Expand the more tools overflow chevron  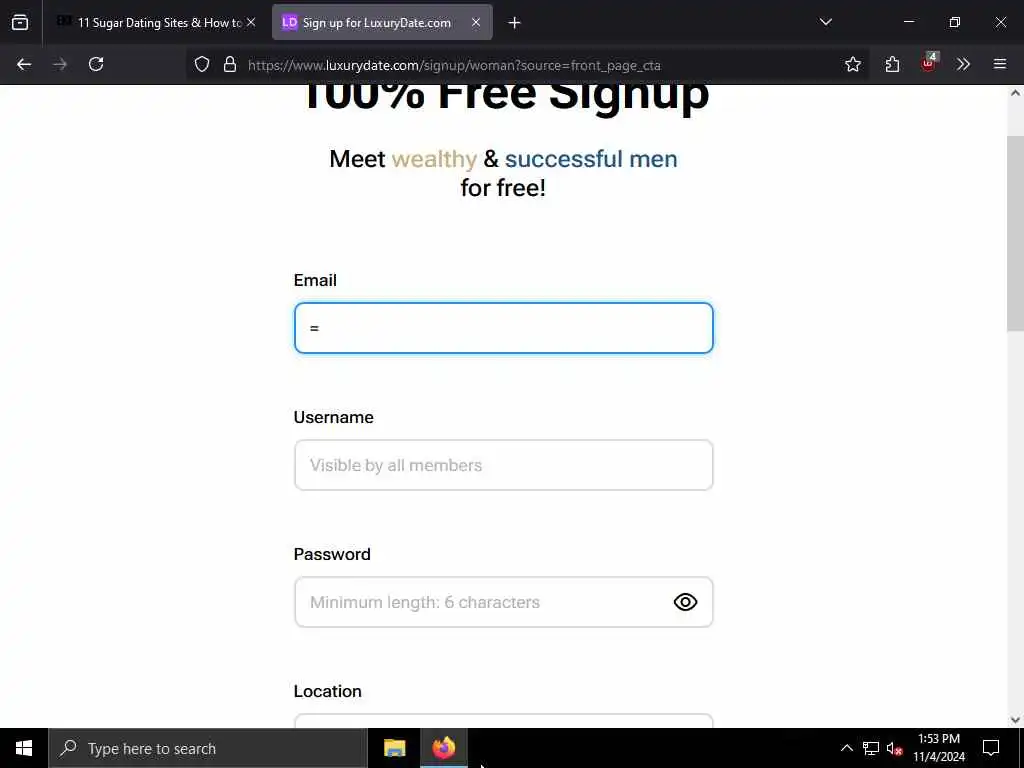click(963, 64)
